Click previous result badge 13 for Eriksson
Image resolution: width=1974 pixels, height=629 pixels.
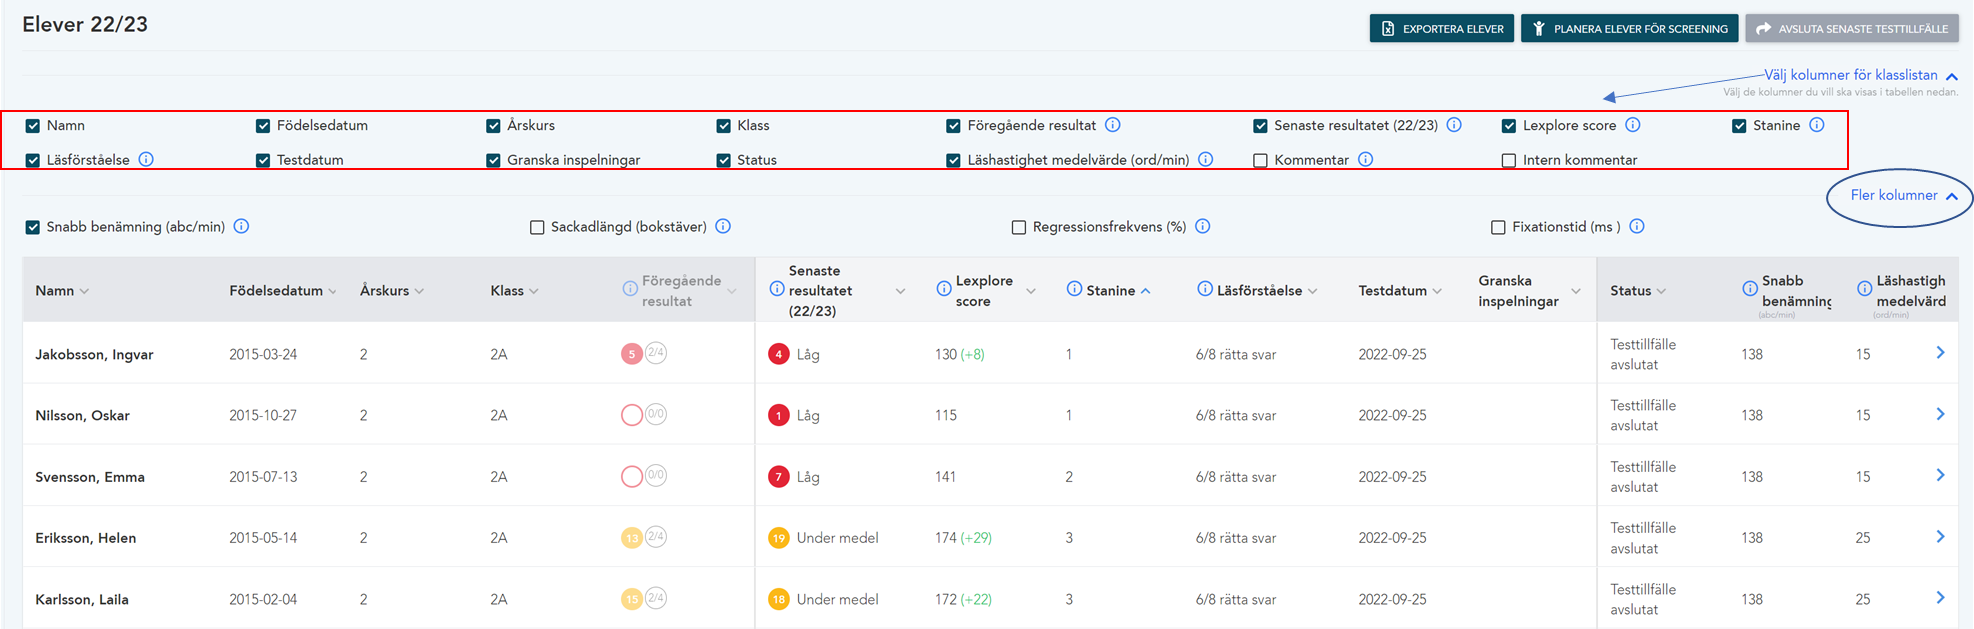(x=631, y=538)
